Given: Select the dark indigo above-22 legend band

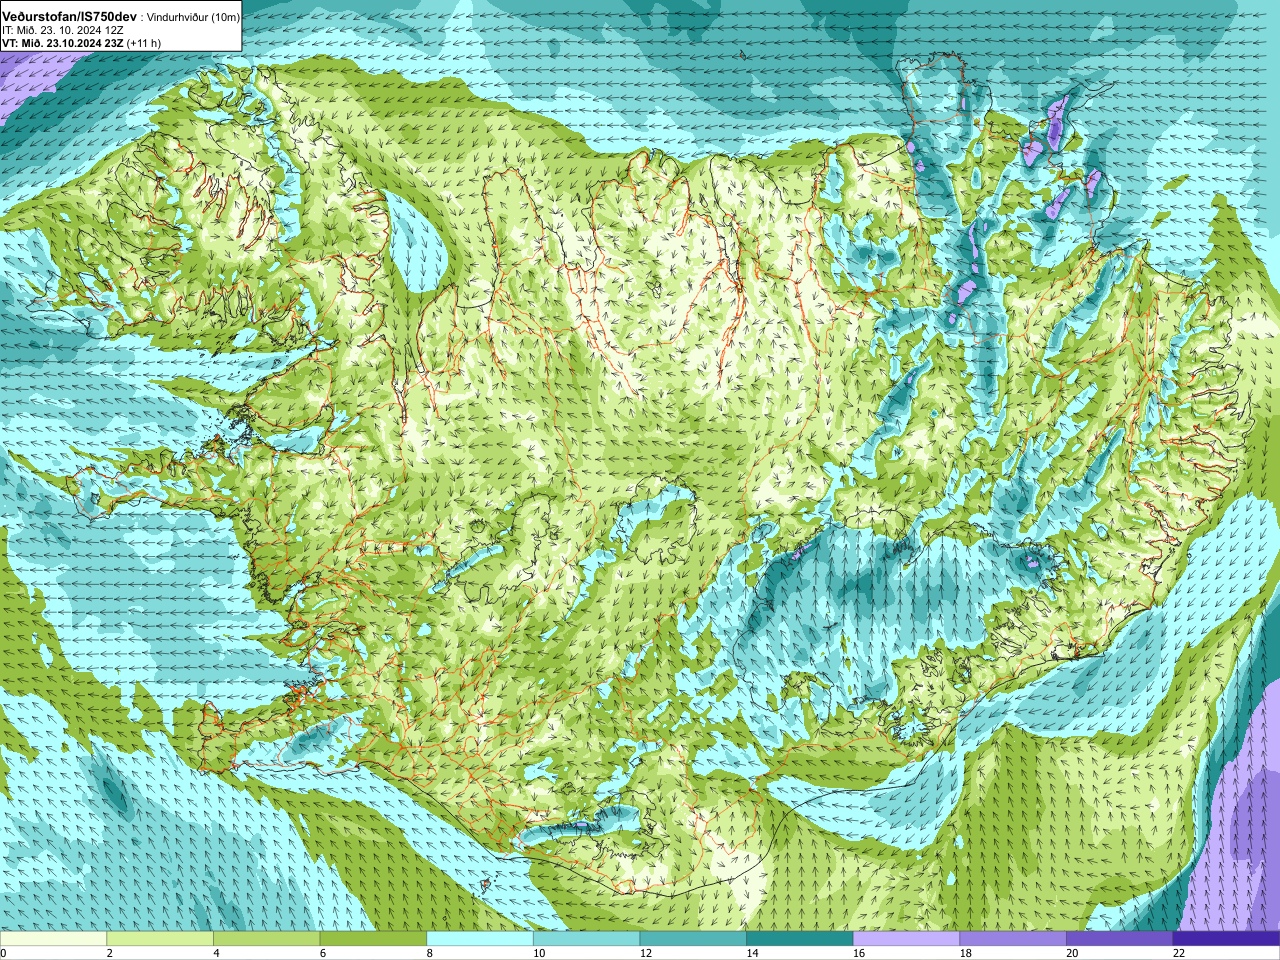Looking at the screenshot, I should [x=1226, y=939].
